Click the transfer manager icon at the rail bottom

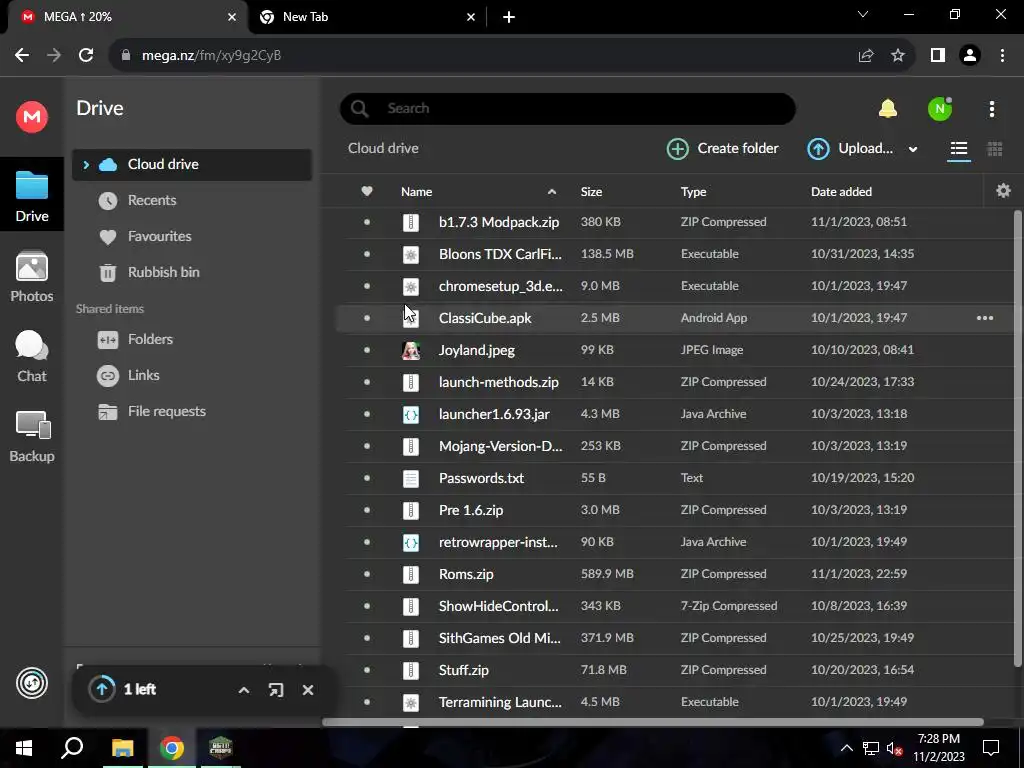[31, 683]
